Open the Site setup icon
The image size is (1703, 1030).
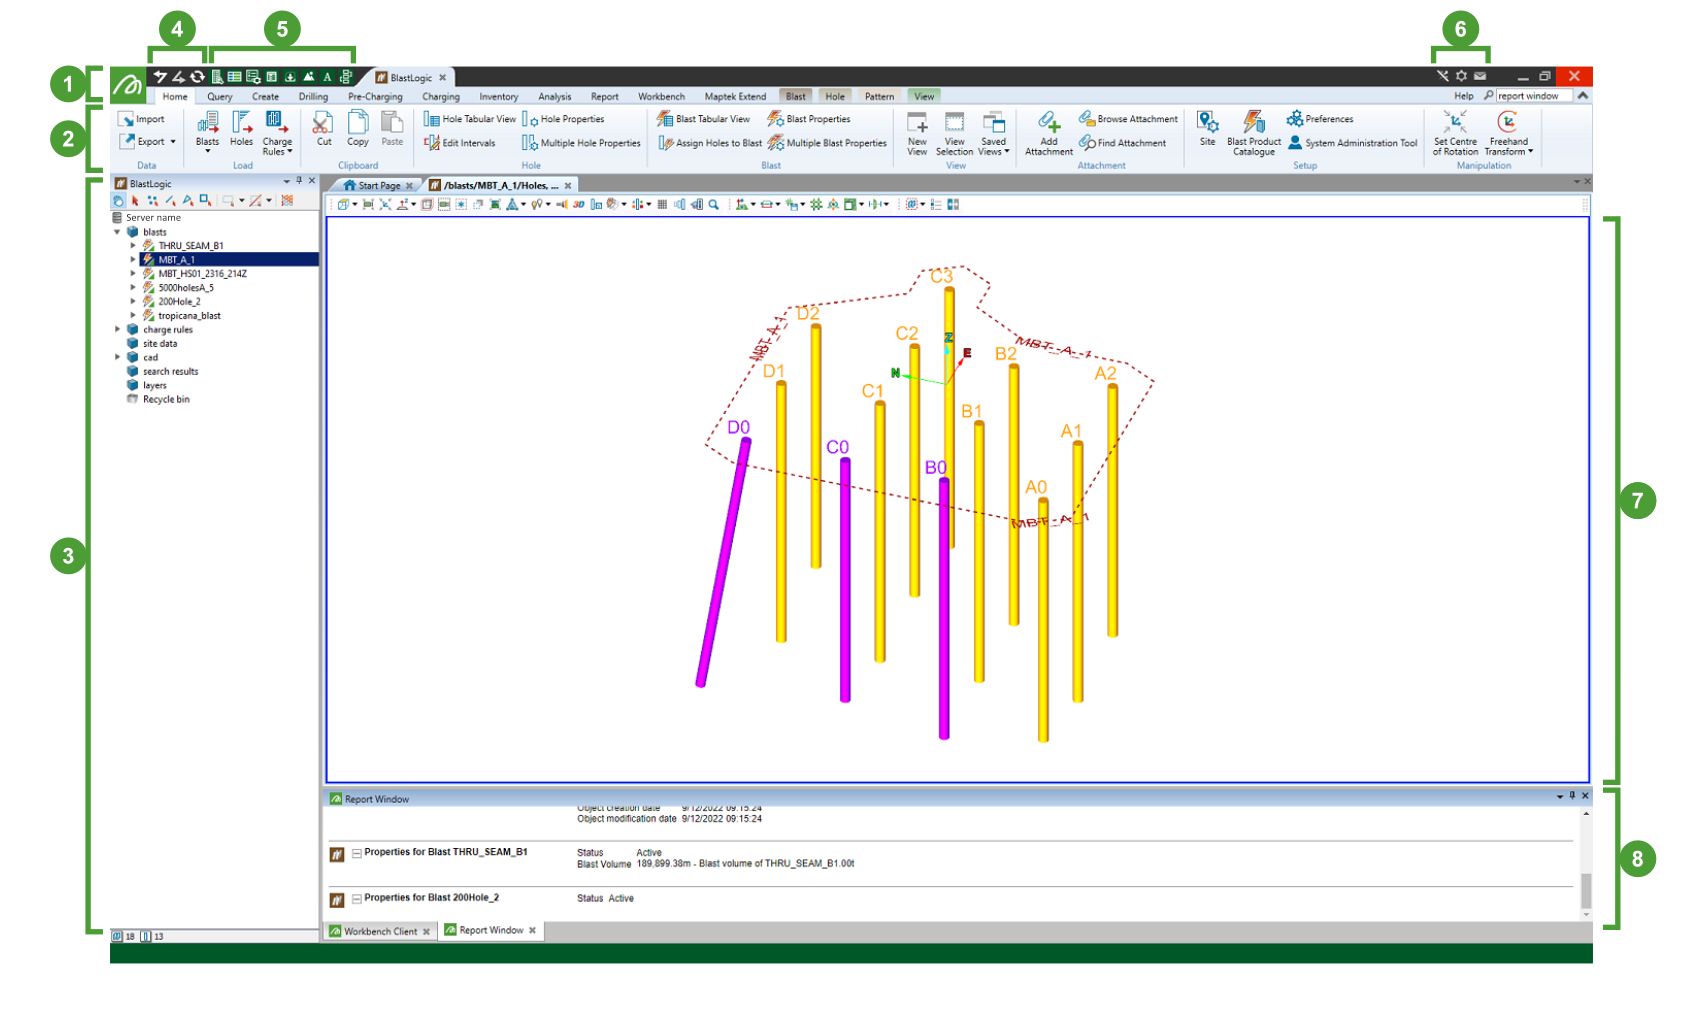tap(1208, 123)
